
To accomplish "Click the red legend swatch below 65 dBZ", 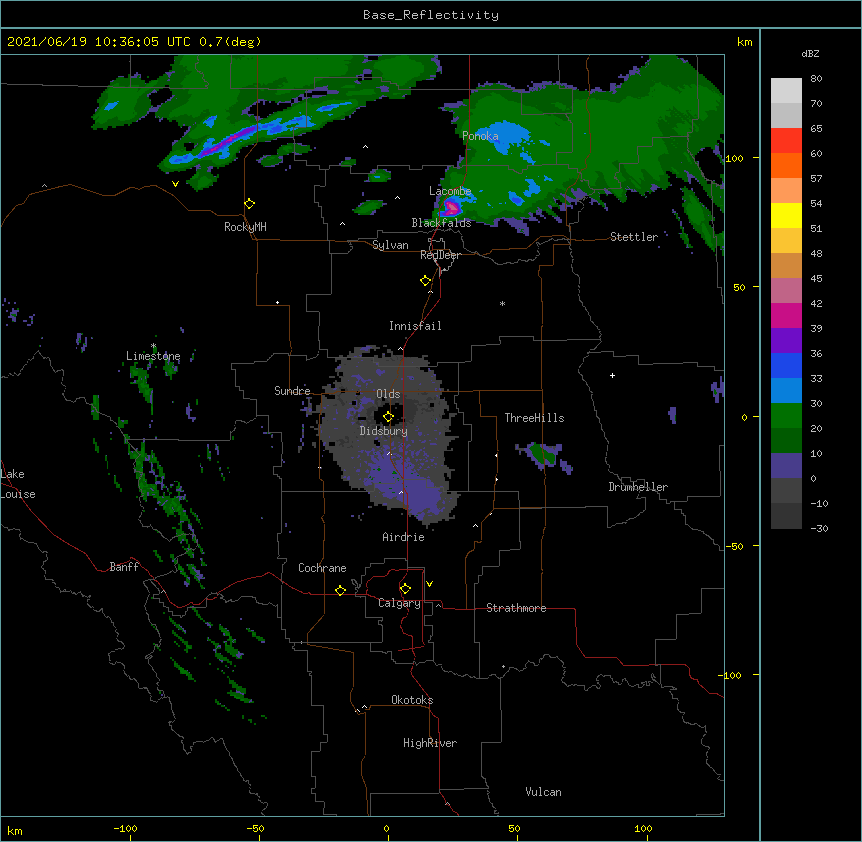I will (x=786, y=141).
